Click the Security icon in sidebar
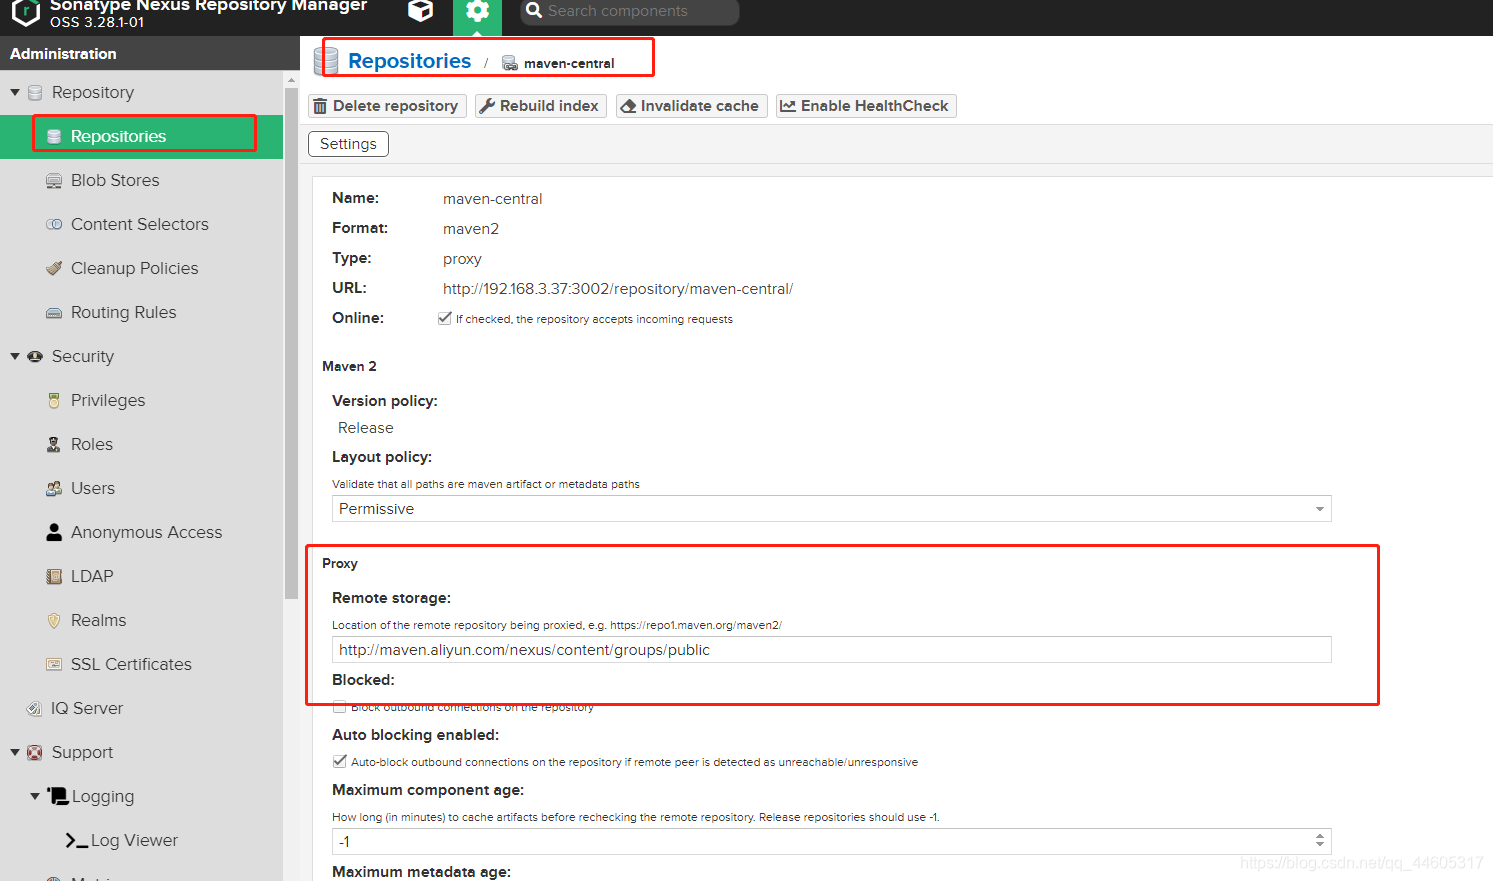Screen dimensions: 1493x881 35,356
